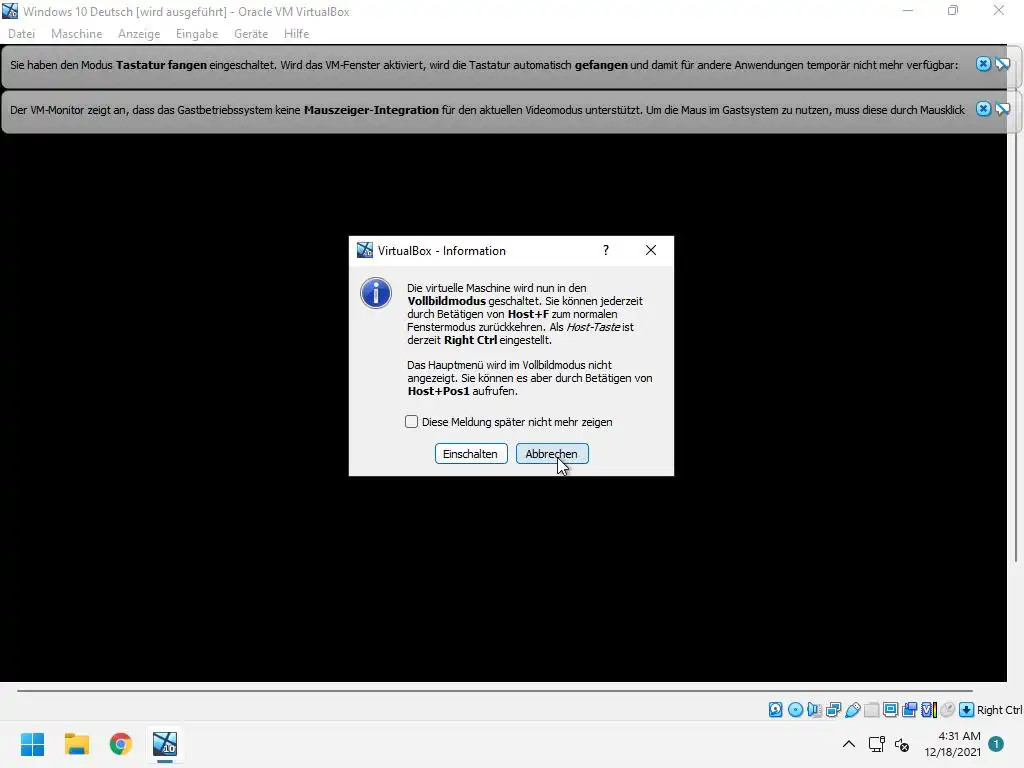Show hidden system tray icons
1024x768 pixels.
coord(848,744)
